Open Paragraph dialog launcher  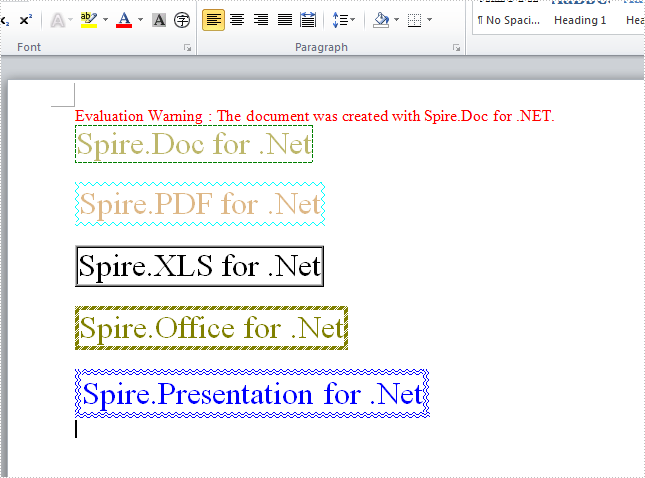click(x=457, y=48)
